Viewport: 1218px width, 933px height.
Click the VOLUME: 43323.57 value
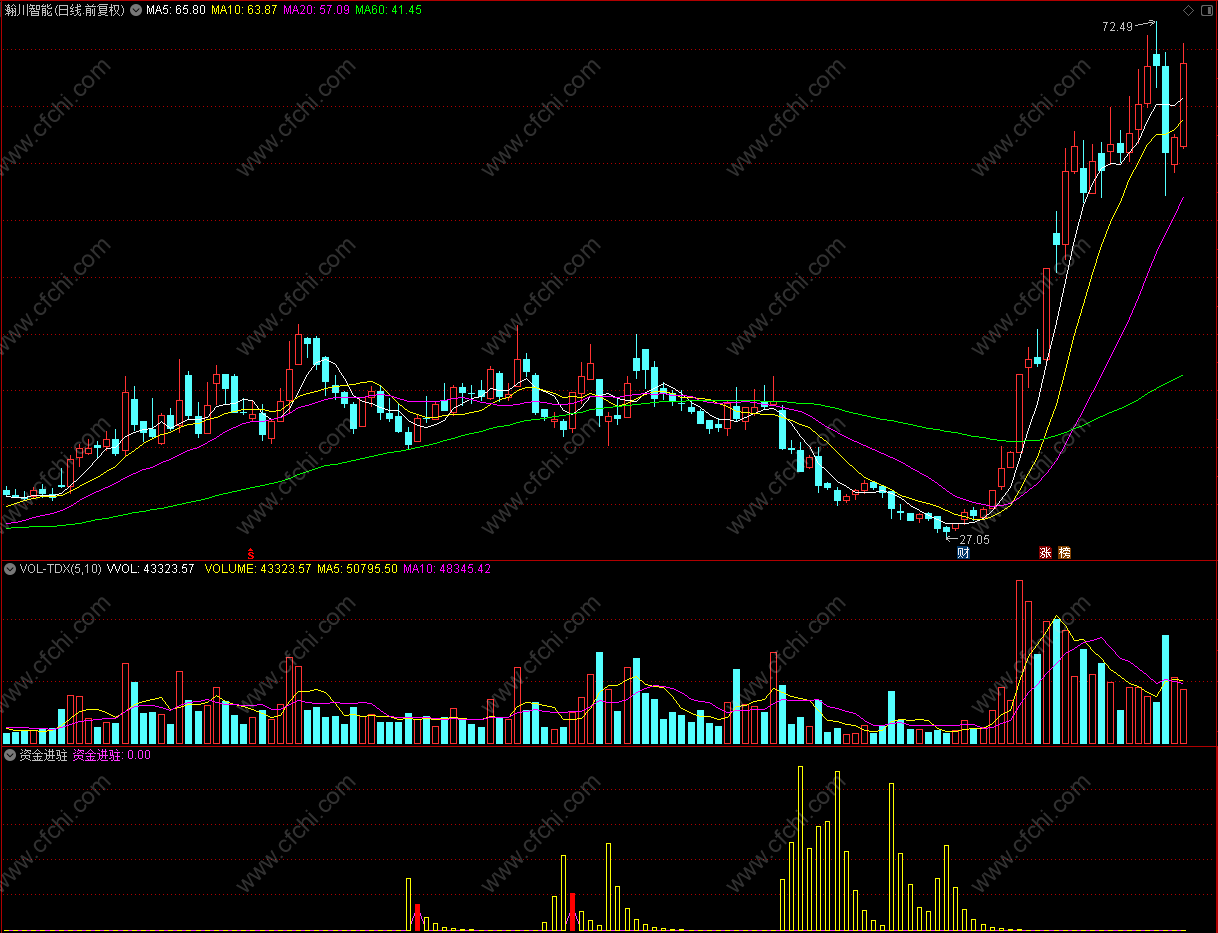point(258,569)
